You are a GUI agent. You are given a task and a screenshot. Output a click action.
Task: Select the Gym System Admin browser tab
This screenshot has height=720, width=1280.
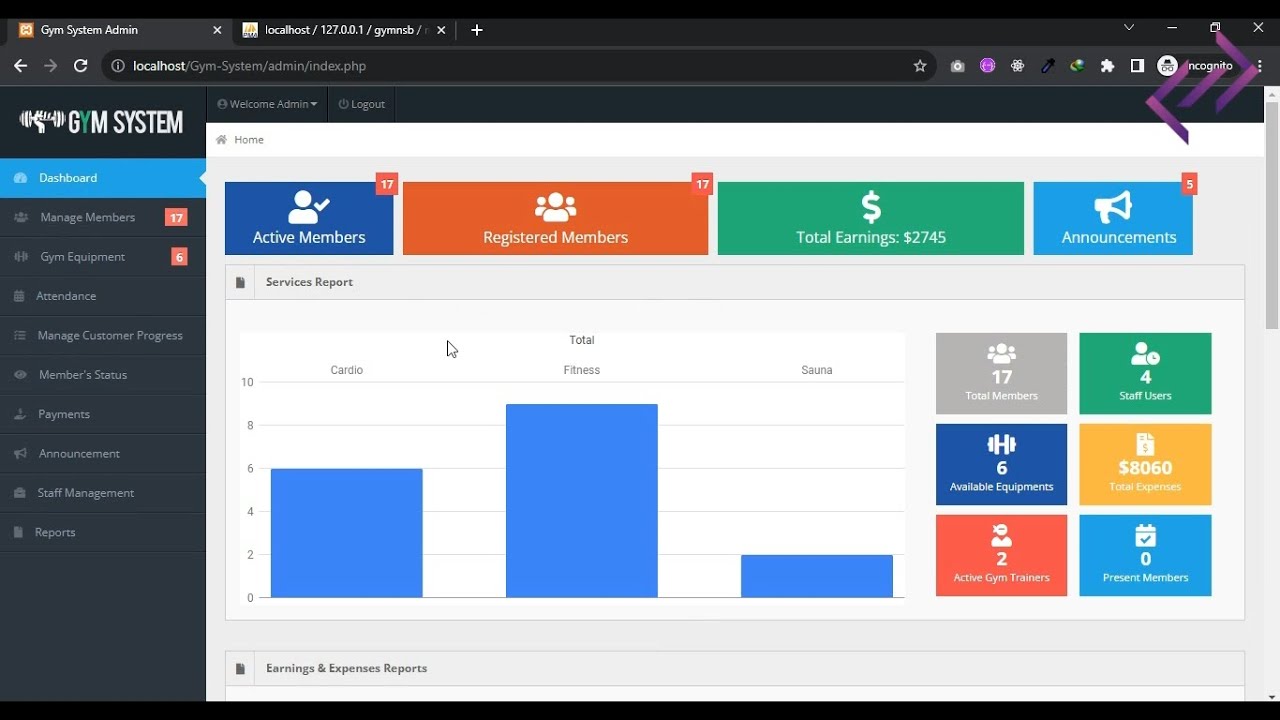point(120,30)
